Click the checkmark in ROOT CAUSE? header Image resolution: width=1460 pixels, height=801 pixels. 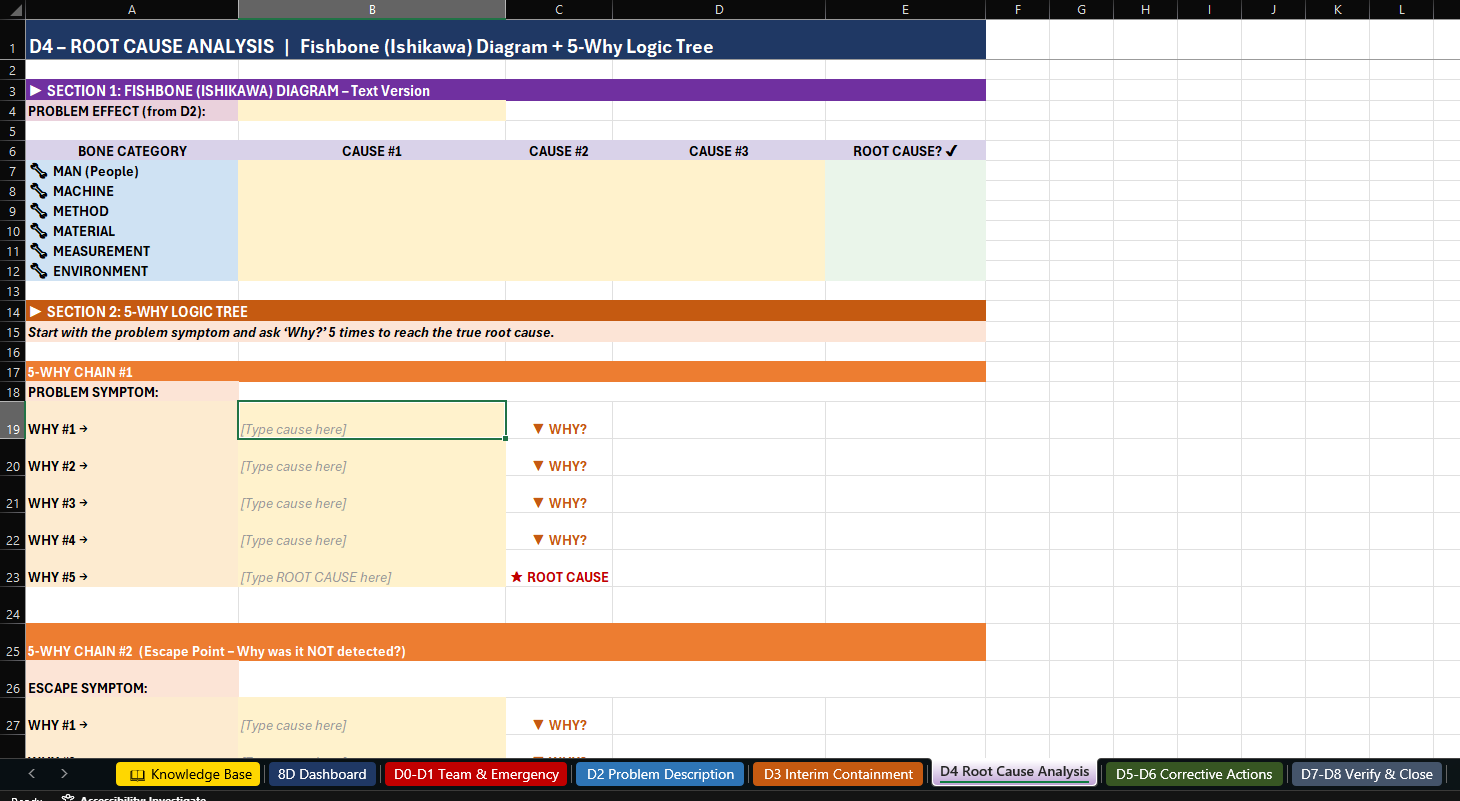click(949, 150)
